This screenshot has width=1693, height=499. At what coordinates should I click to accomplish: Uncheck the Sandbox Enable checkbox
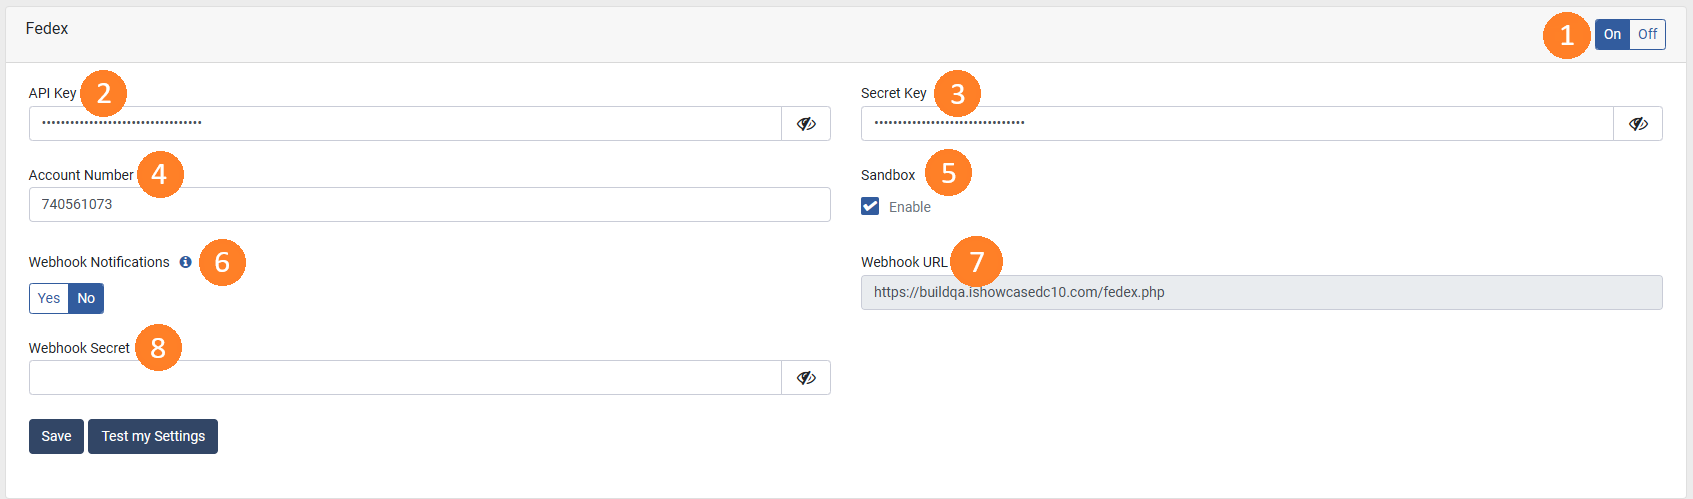point(870,206)
